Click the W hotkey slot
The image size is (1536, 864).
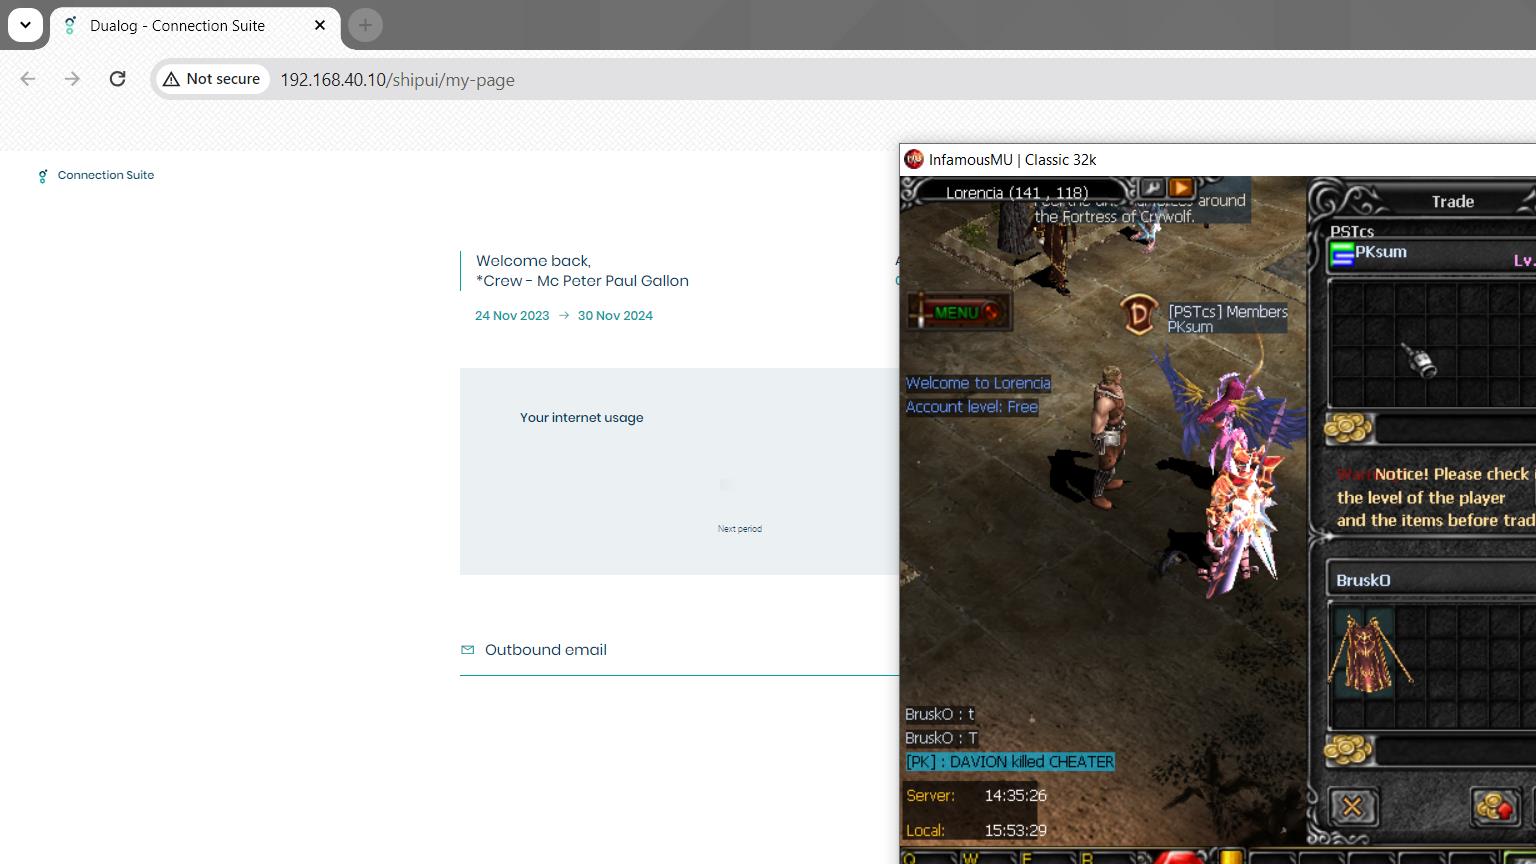pyautogui.click(x=986, y=856)
